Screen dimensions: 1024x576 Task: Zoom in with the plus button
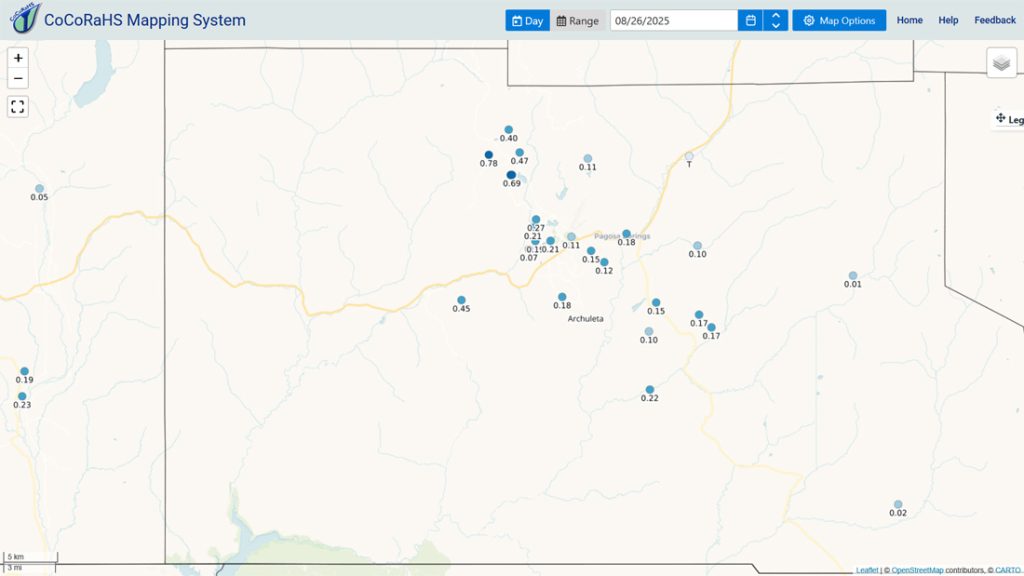[18, 58]
